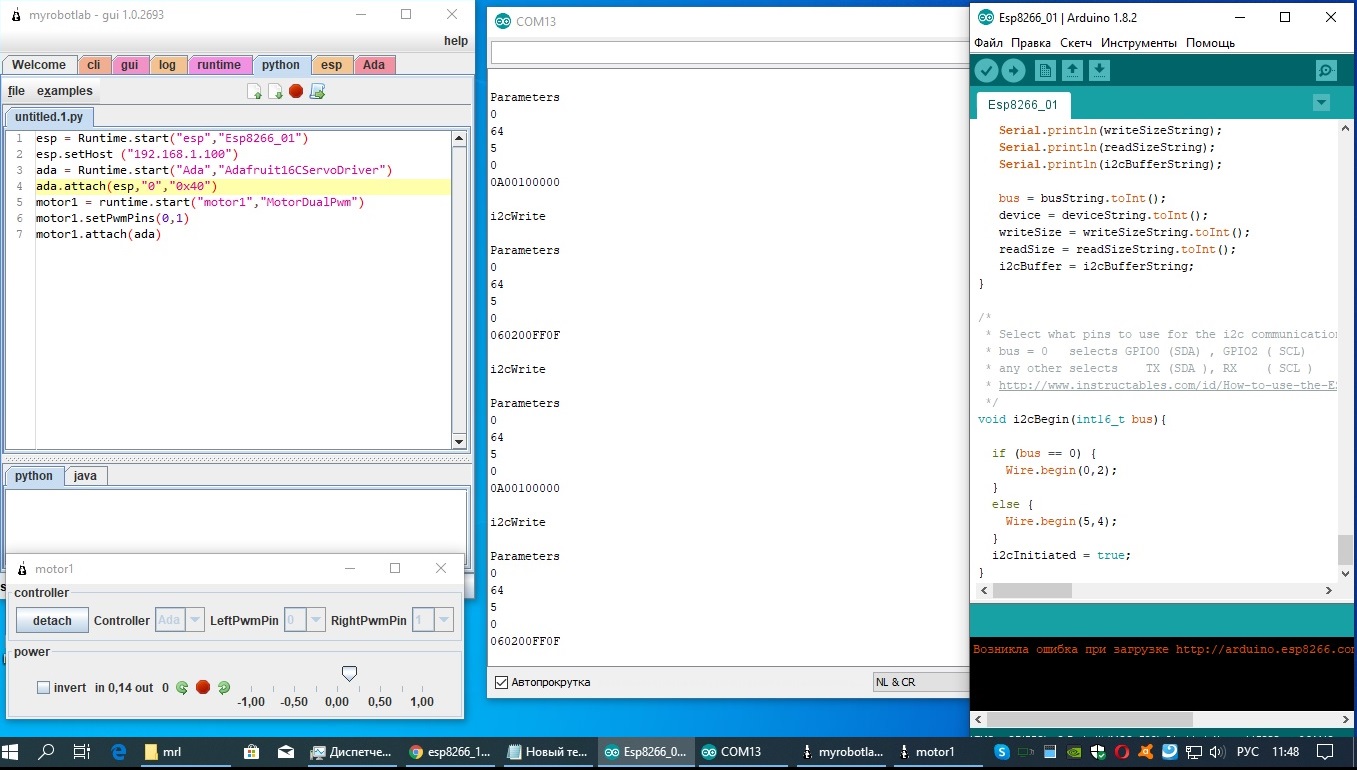Screen dimensions: 1357x770
Task: Switch to the cli tab
Action: [x=94, y=65]
